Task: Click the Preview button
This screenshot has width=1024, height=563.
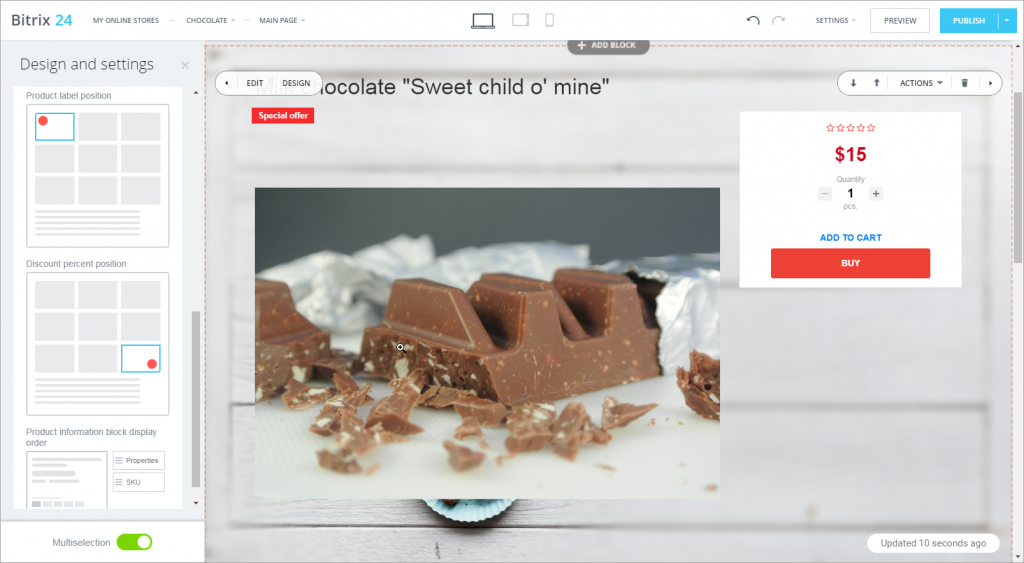Action: click(x=900, y=21)
